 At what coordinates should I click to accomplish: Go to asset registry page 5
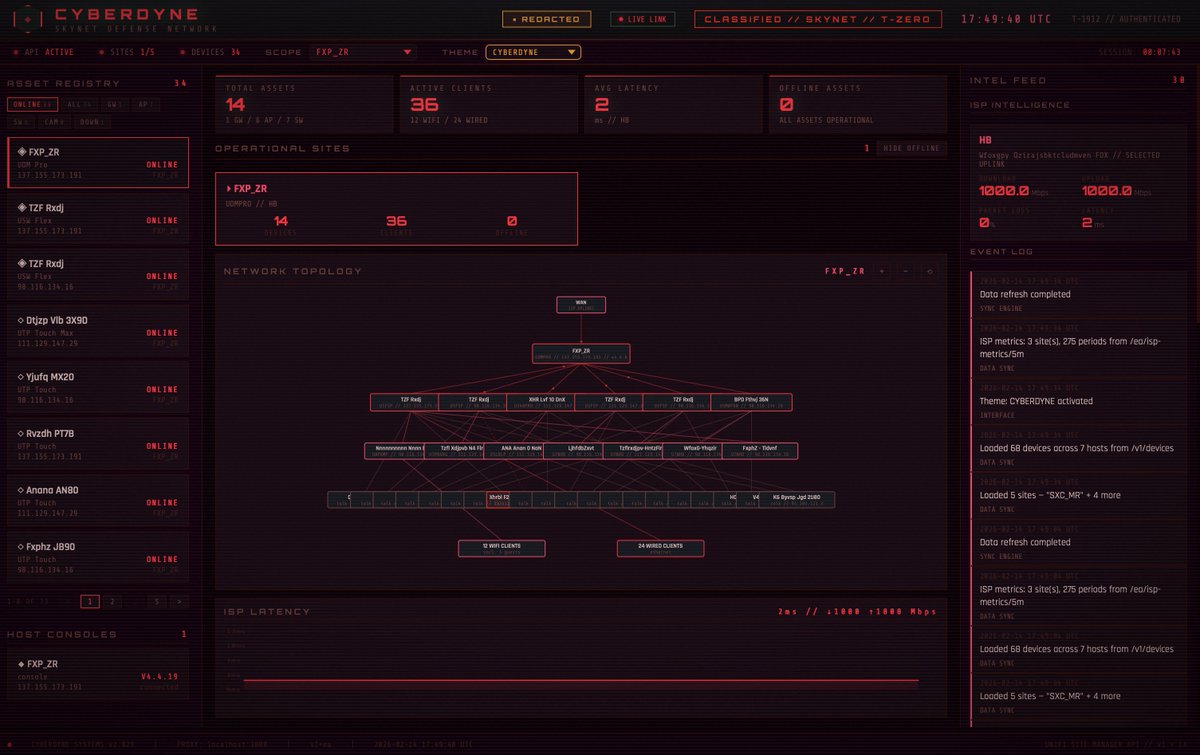coord(156,602)
